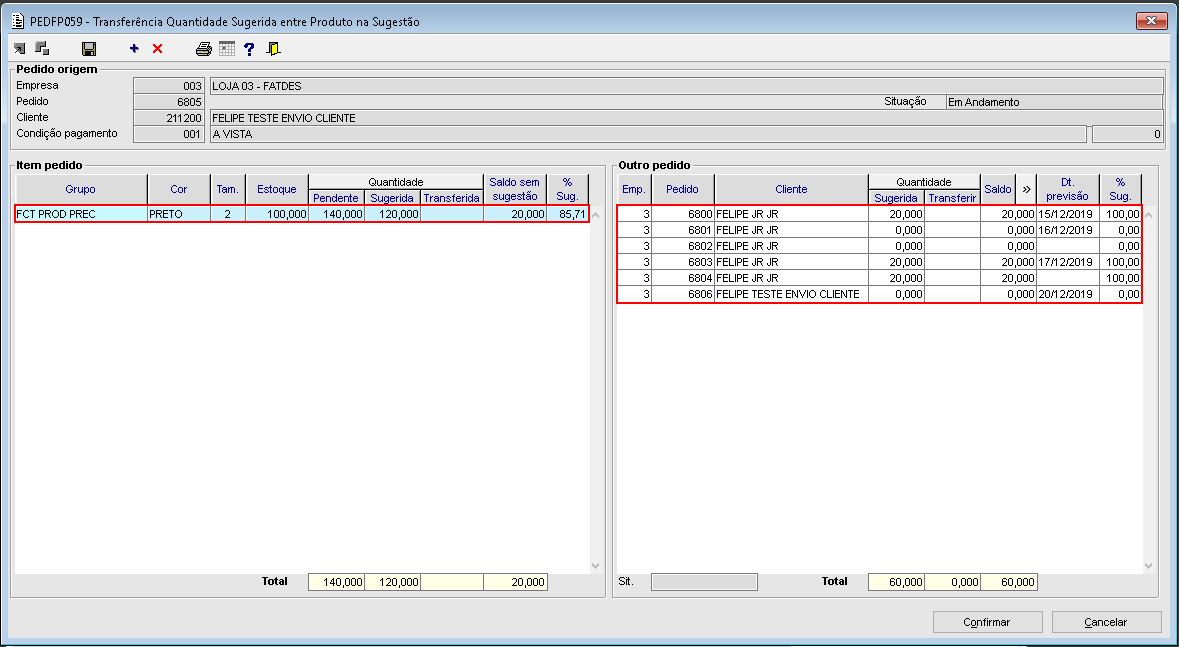
Task: Select order 6804 row
Action: point(879,278)
